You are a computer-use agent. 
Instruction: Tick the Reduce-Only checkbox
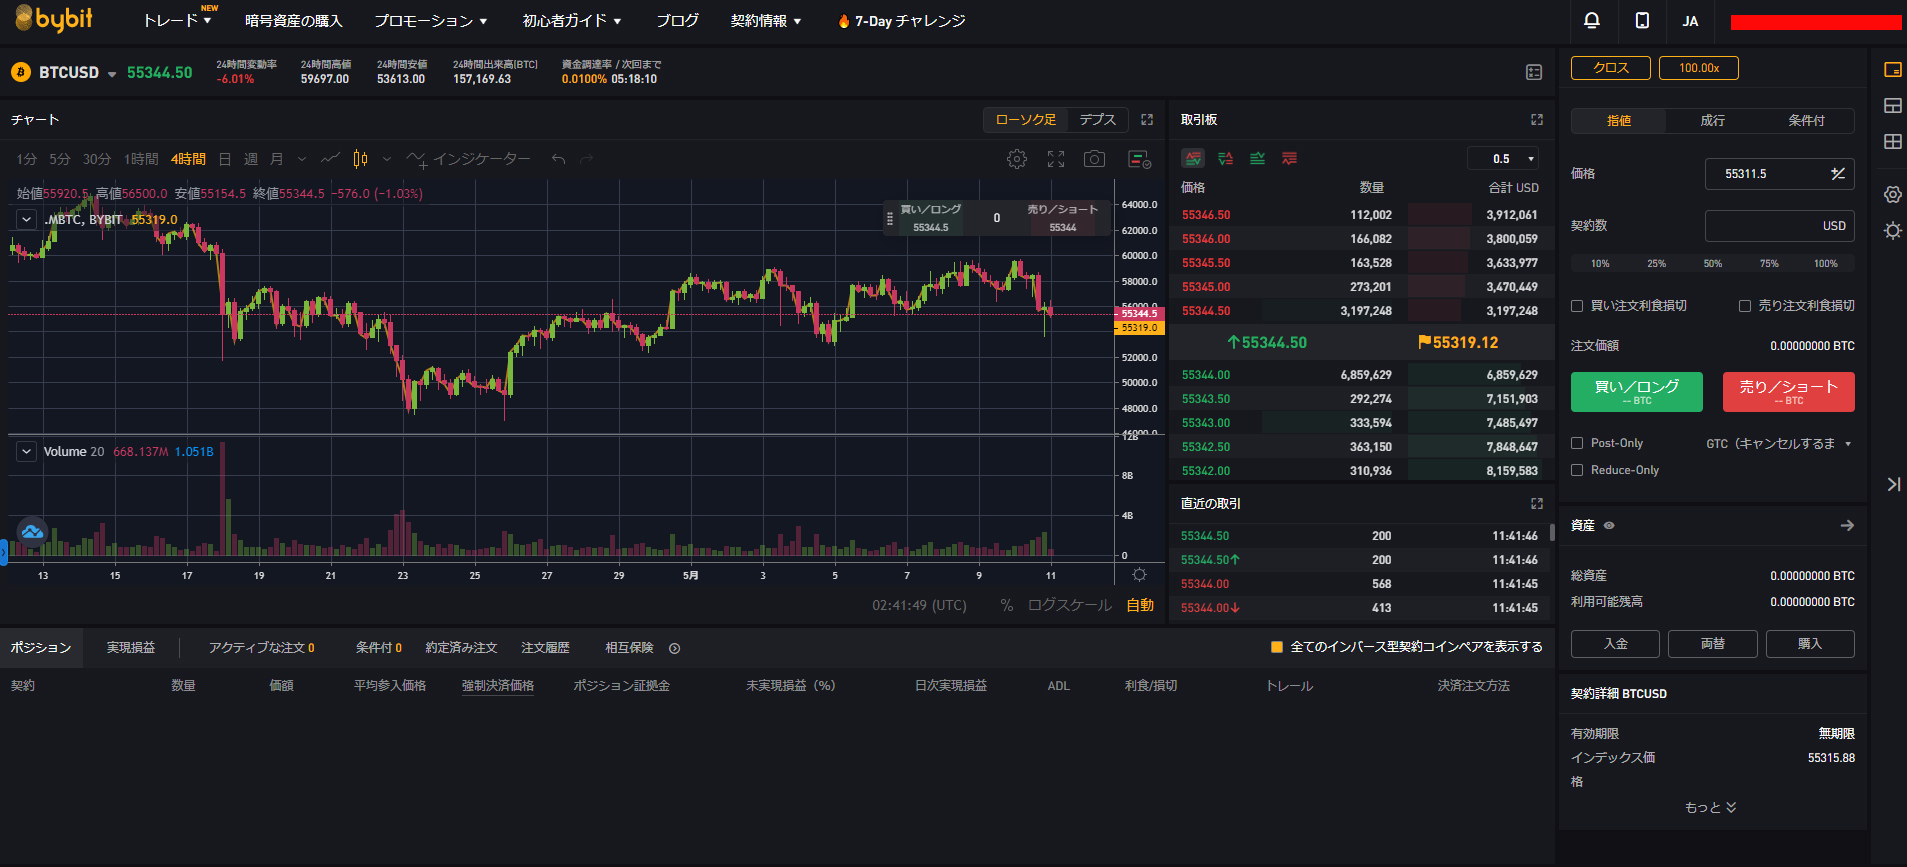(1577, 470)
